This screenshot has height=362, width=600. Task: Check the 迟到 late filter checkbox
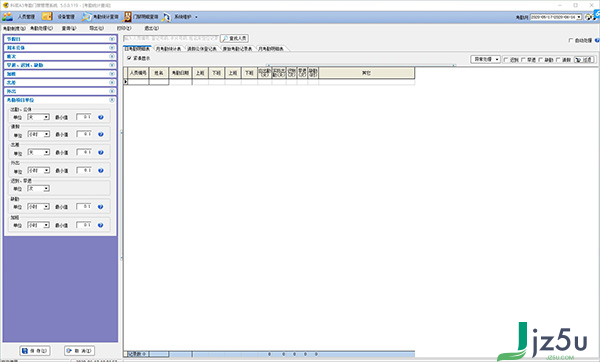(506, 60)
